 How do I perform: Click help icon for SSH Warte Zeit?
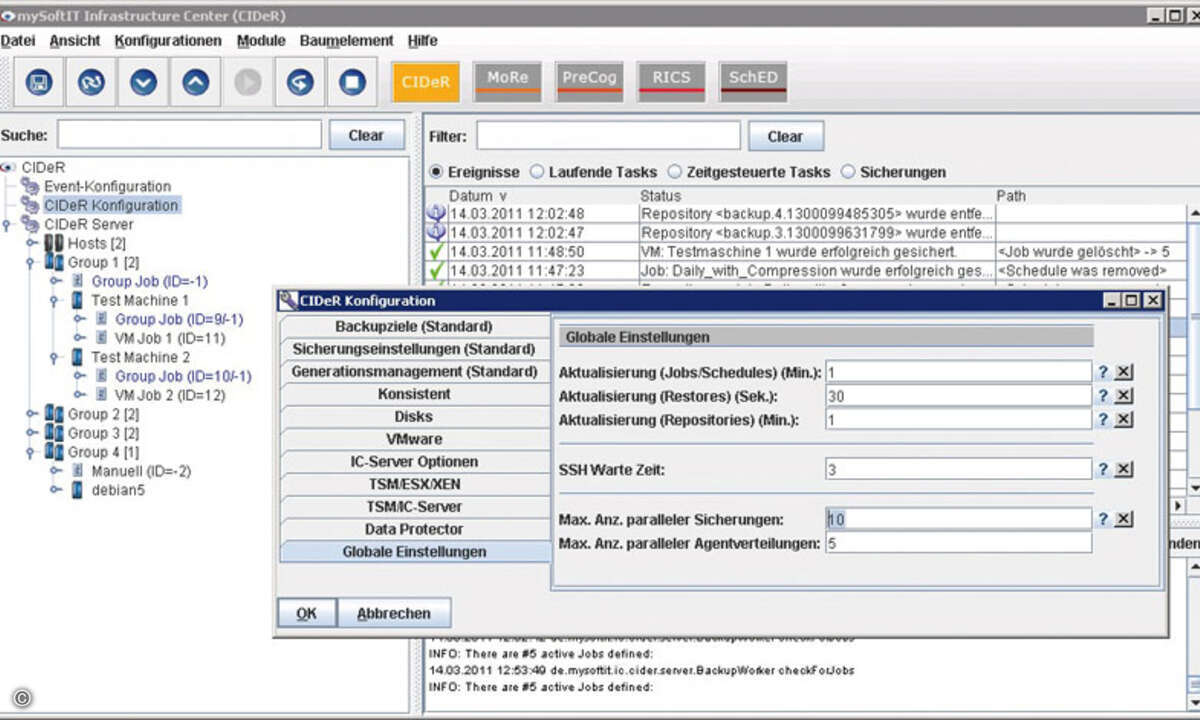pos(1103,469)
